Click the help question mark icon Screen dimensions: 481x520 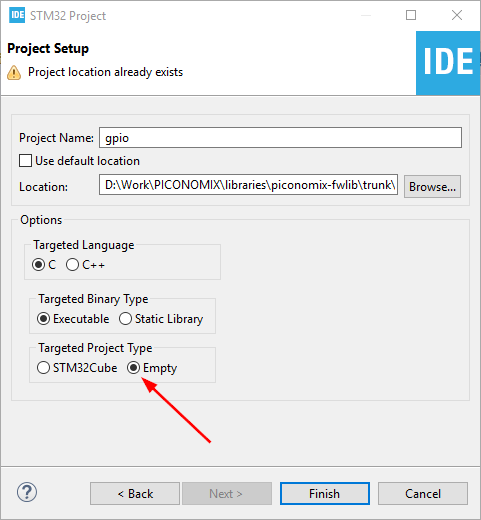[27, 492]
